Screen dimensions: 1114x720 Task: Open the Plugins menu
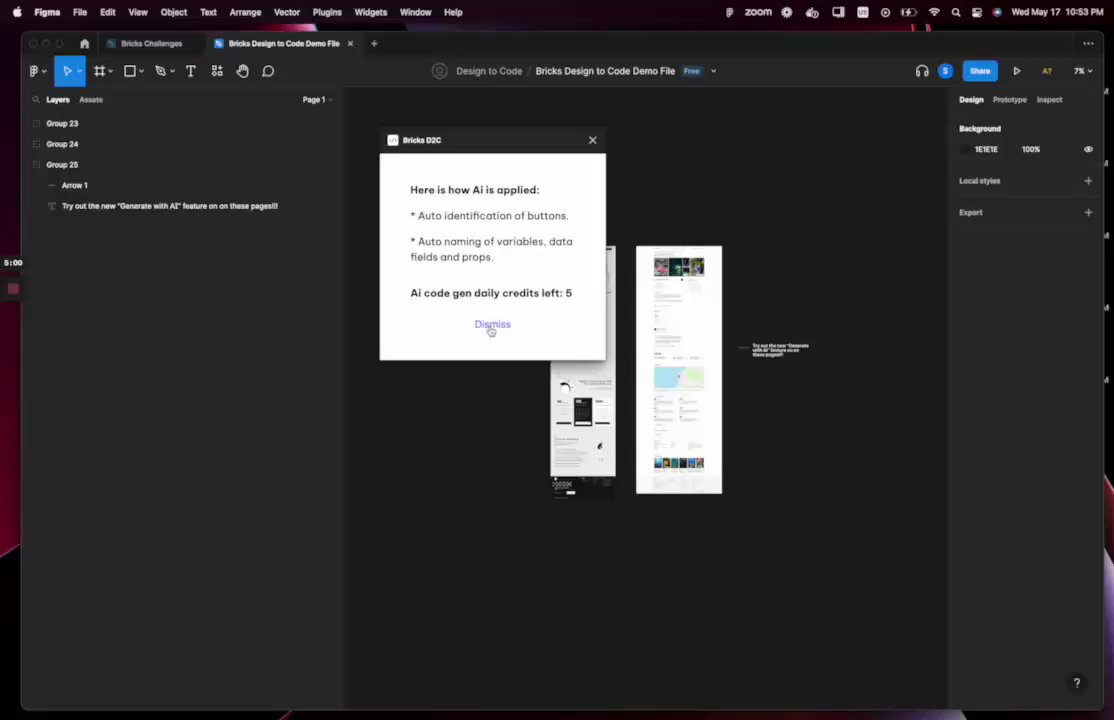[x=327, y=12]
